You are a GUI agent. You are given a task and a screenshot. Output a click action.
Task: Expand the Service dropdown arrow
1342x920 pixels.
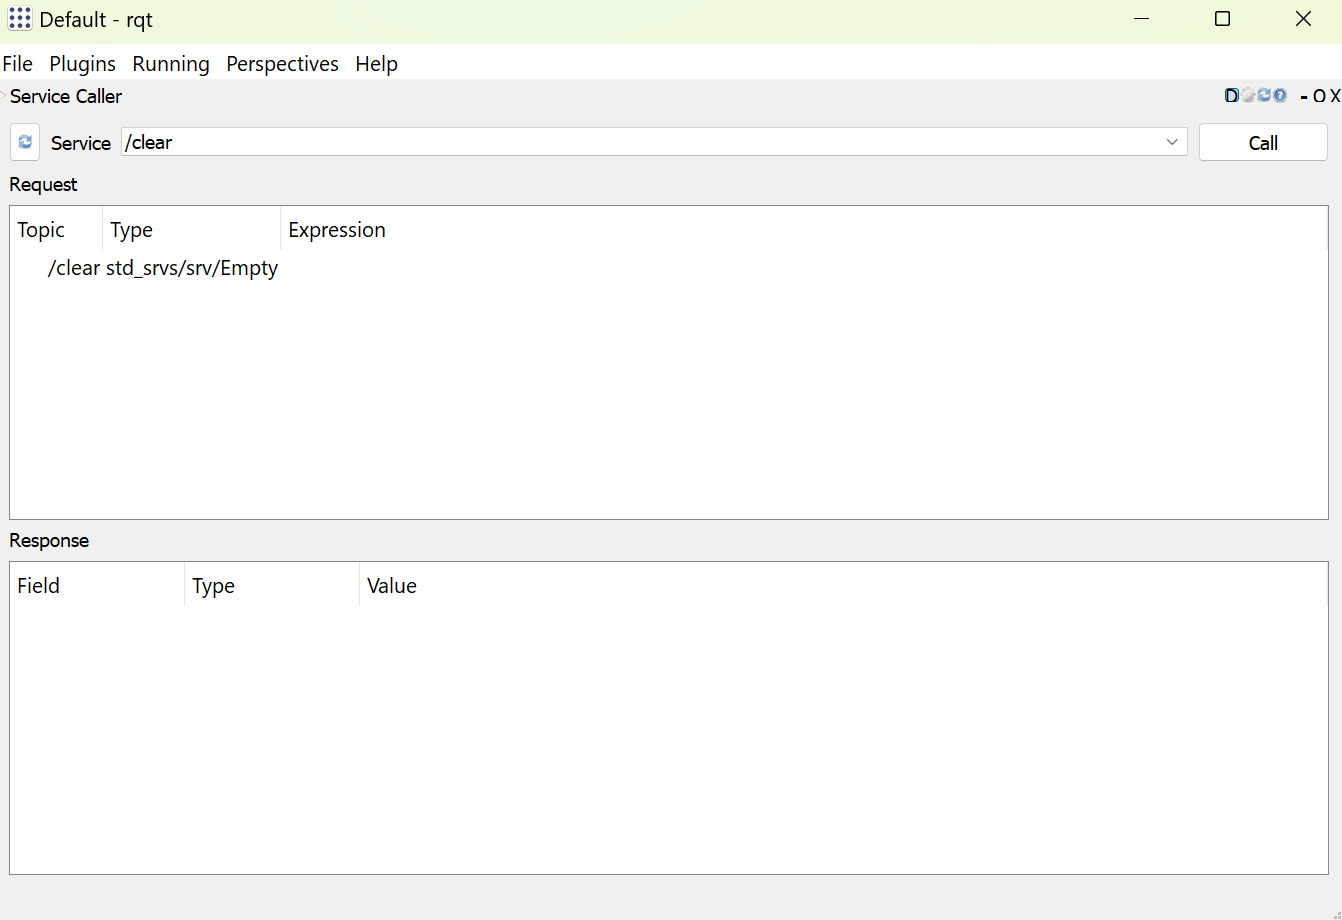(1172, 143)
